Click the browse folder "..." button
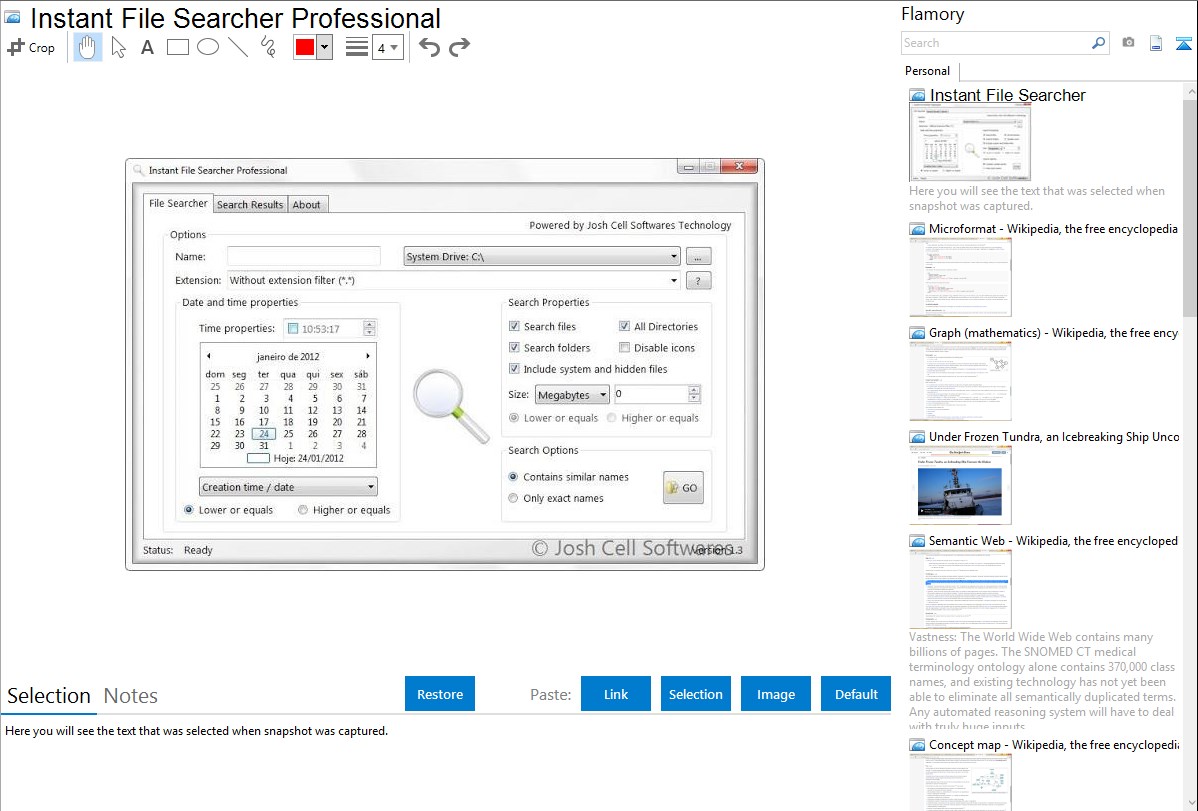Screen dimensions: 1198x811 [698, 256]
